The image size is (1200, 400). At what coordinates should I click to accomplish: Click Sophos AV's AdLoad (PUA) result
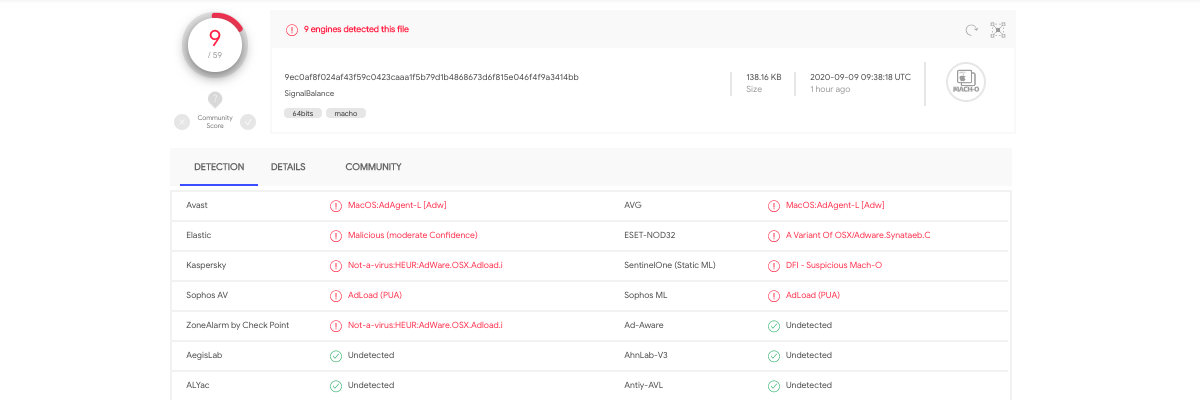point(375,295)
